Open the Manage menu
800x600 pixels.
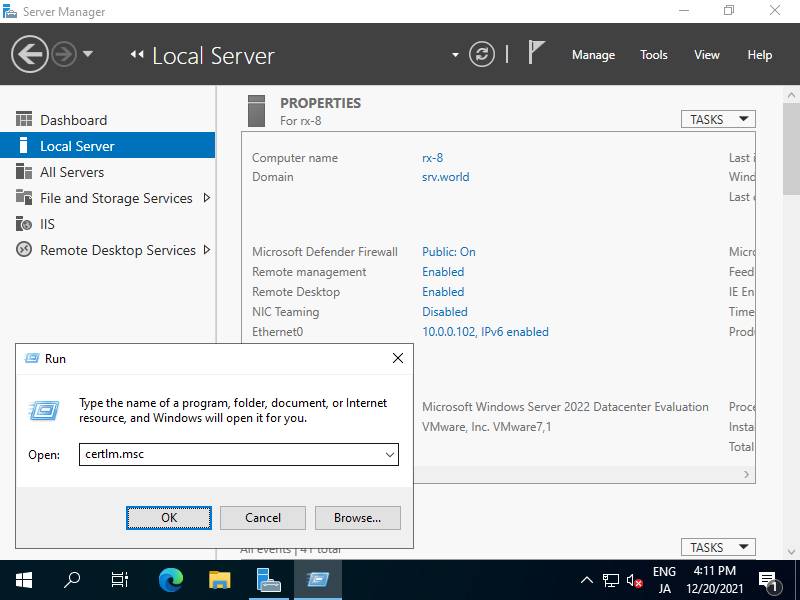tap(593, 55)
